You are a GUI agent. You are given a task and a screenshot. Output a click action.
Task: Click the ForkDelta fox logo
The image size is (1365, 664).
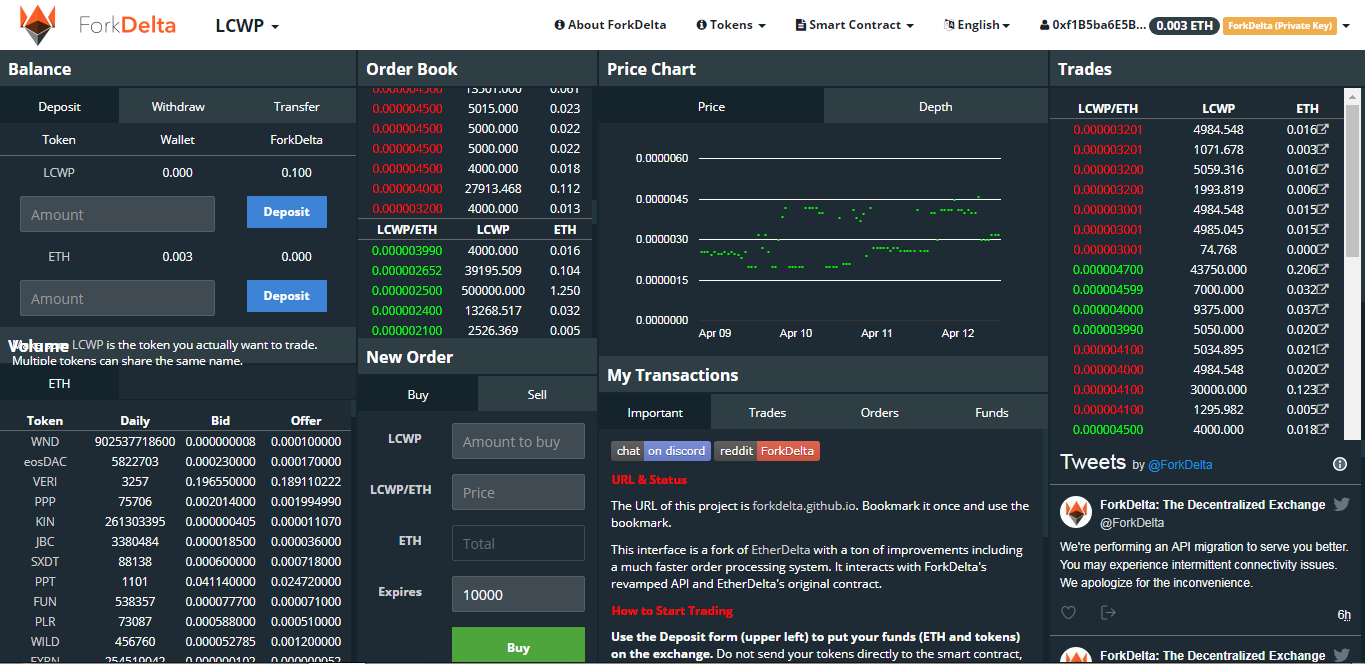[x=38, y=24]
